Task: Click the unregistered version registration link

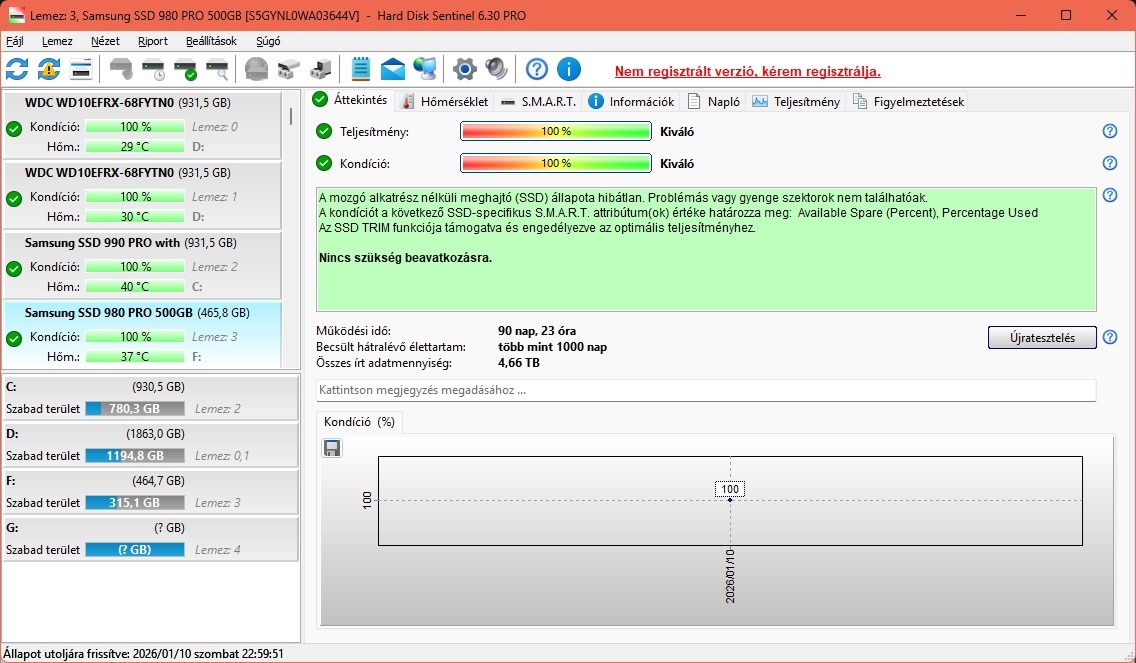Action: [x=748, y=71]
